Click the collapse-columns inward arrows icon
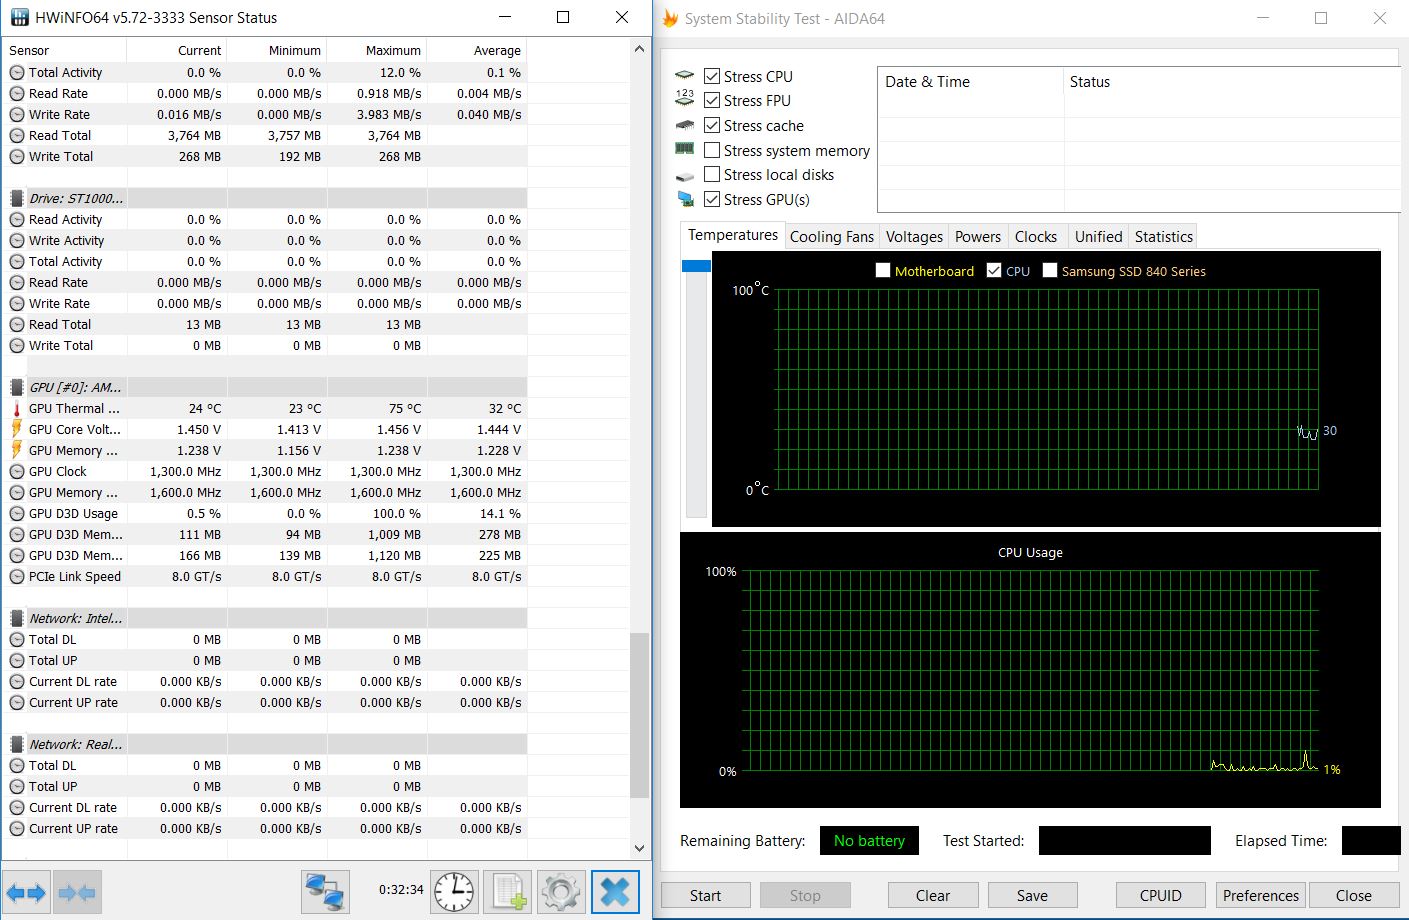1409x920 pixels. tap(77, 892)
